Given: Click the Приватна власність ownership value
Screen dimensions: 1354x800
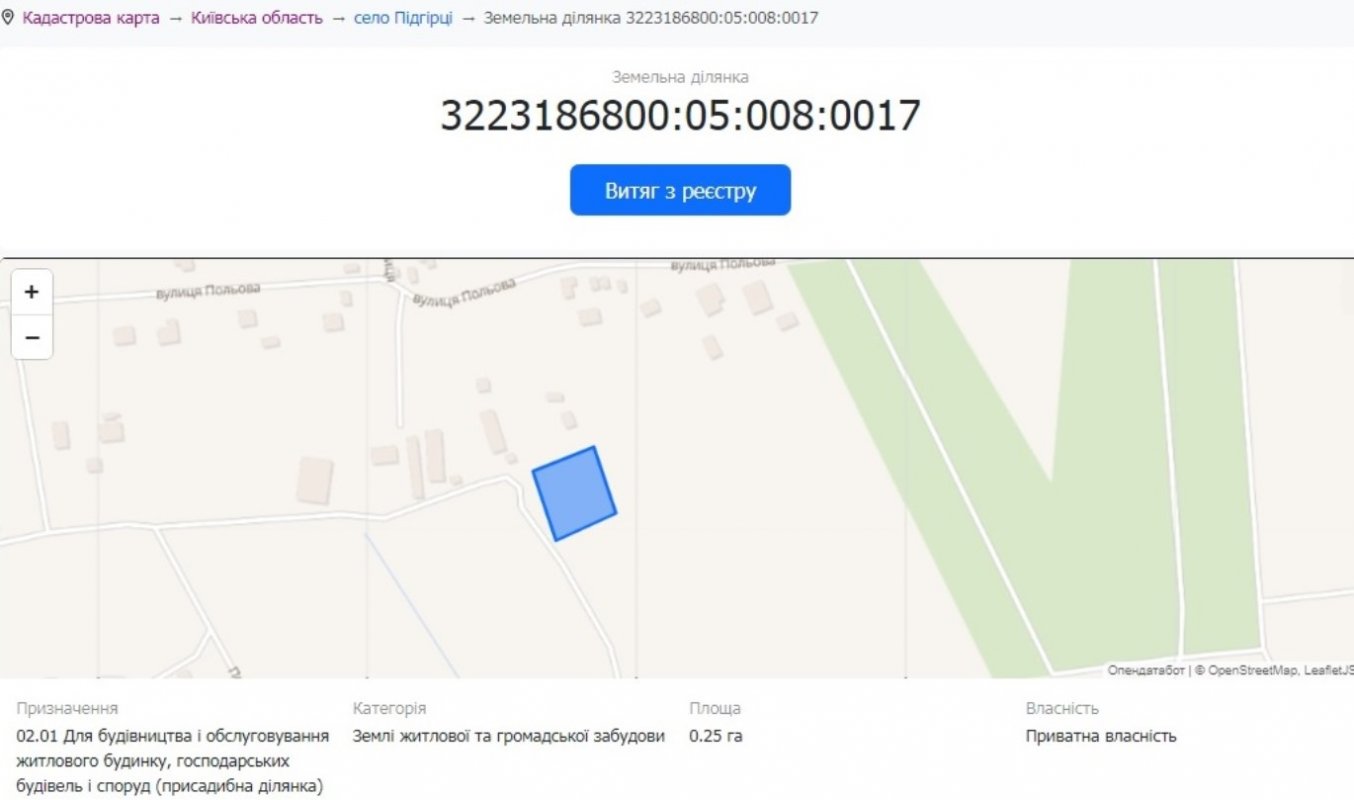Looking at the screenshot, I should coord(1101,736).
